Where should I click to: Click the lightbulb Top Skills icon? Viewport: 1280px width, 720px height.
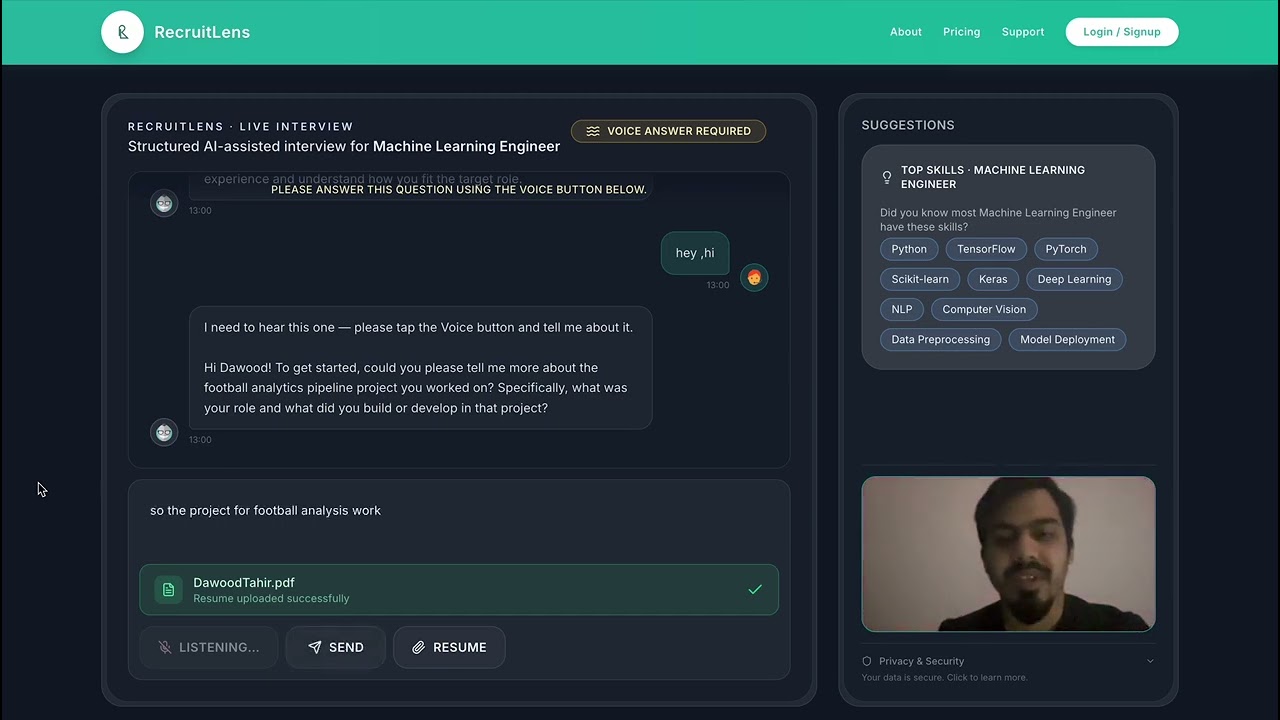[886, 177]
